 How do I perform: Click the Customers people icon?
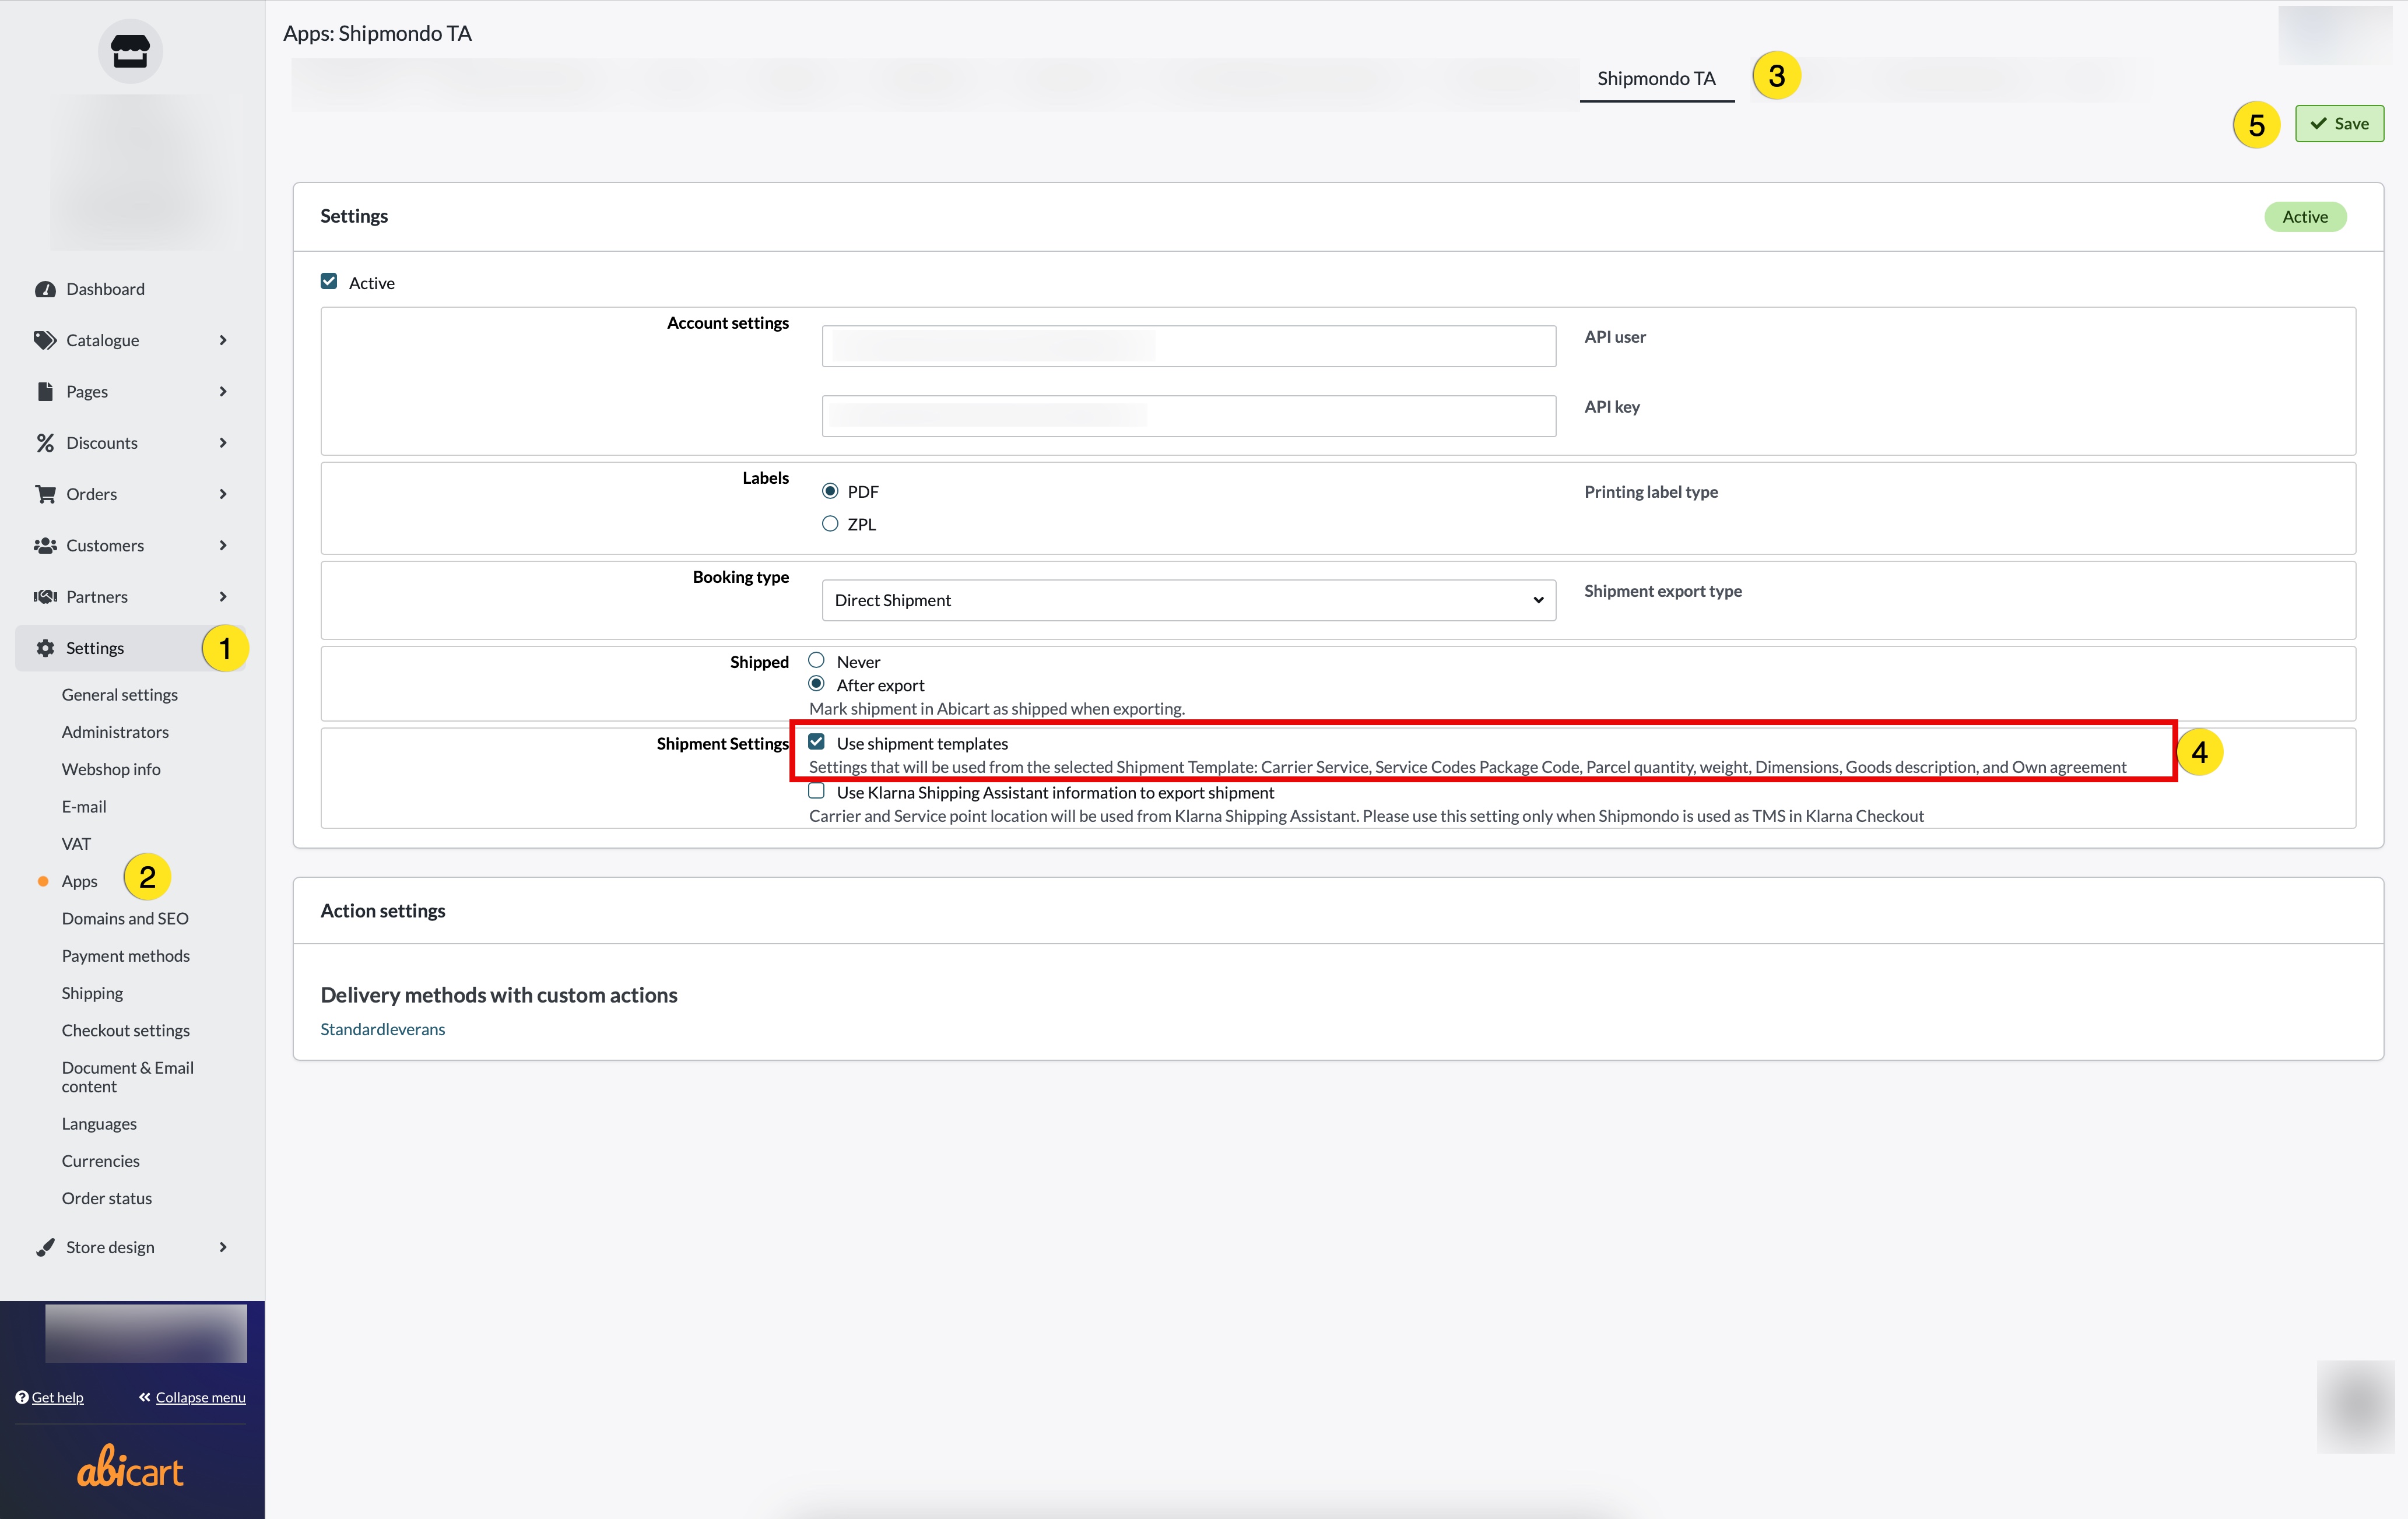tap(45, 545)
